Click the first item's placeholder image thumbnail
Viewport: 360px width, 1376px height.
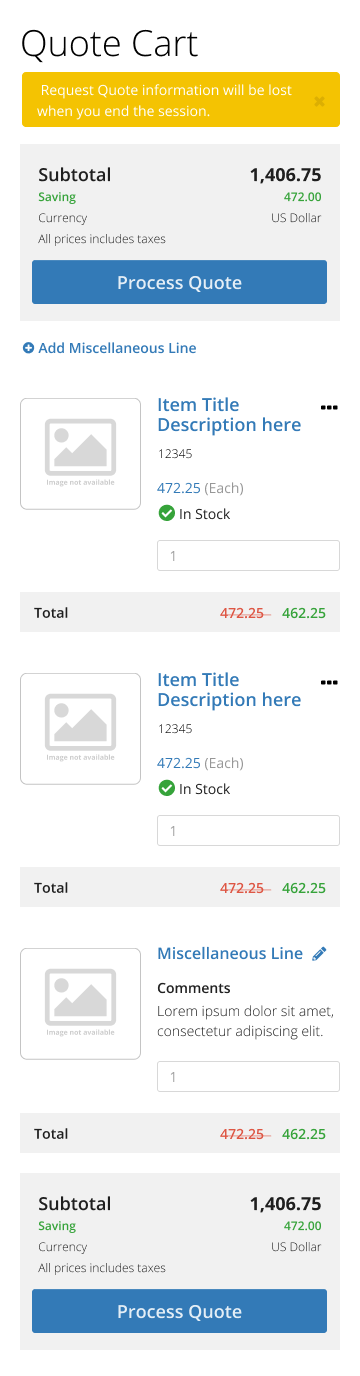(x=81, y=454)
